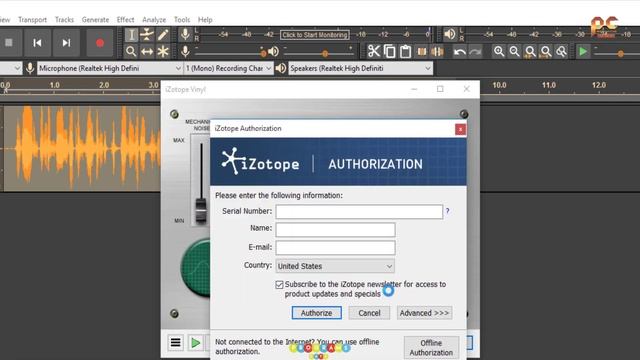Click the Cancel button in authorization dialog

click(x=369, y=313)
